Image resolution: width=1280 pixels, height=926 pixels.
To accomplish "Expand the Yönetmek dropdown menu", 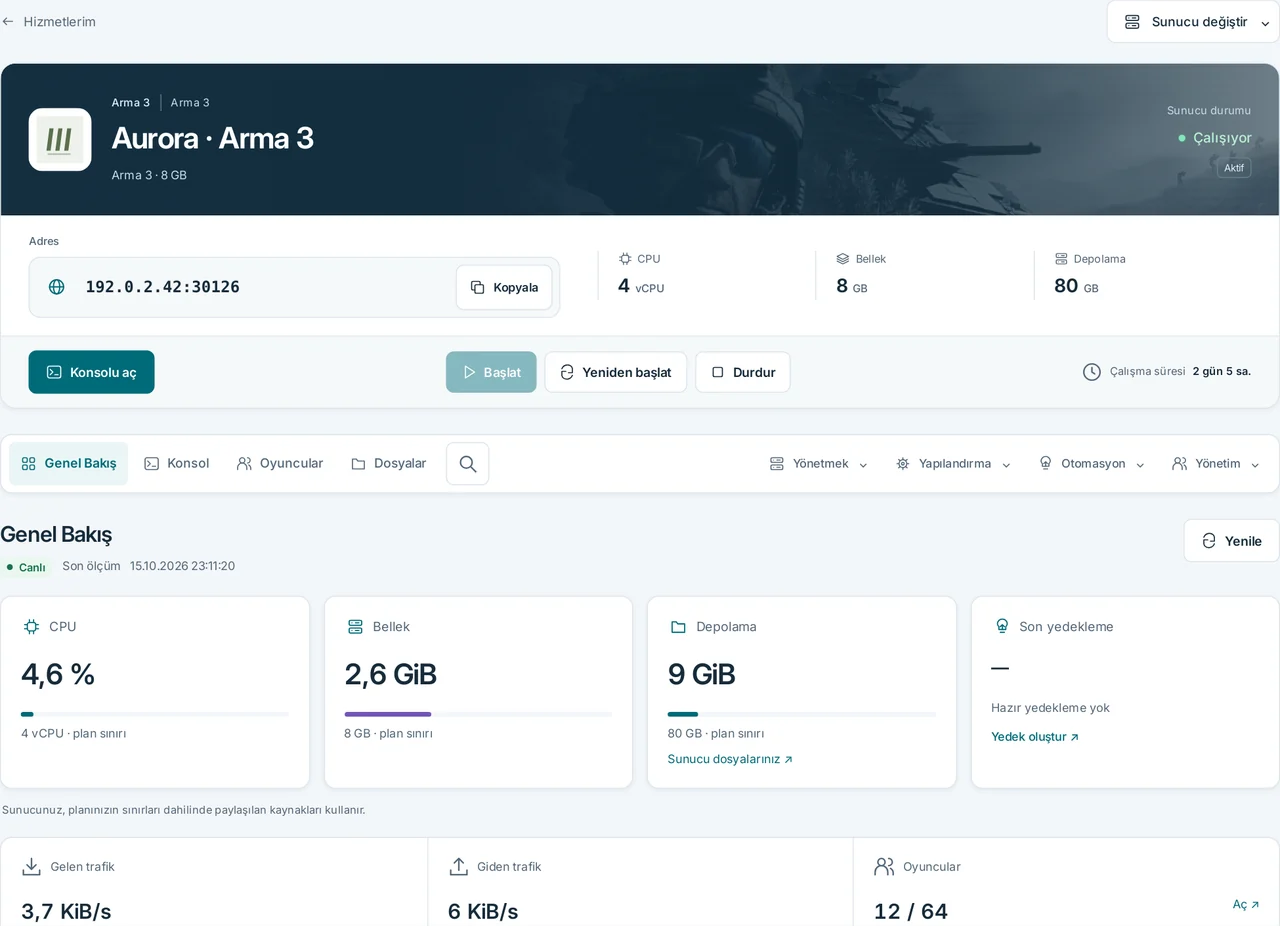I will coord(819,464).
